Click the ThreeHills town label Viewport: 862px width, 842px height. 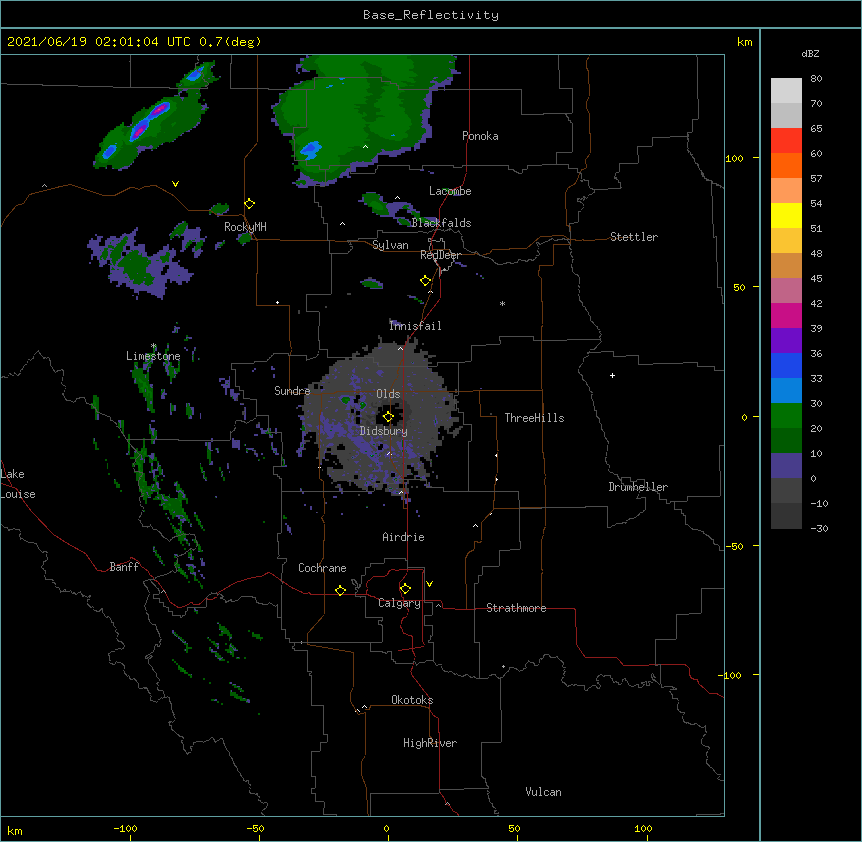(534, 418)
